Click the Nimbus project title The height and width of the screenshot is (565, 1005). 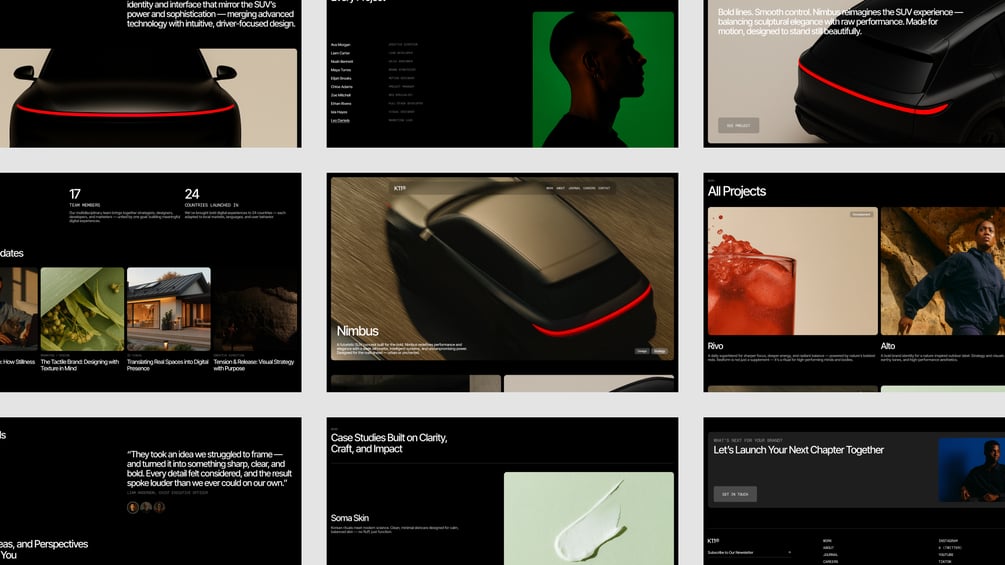coord(358,331)
